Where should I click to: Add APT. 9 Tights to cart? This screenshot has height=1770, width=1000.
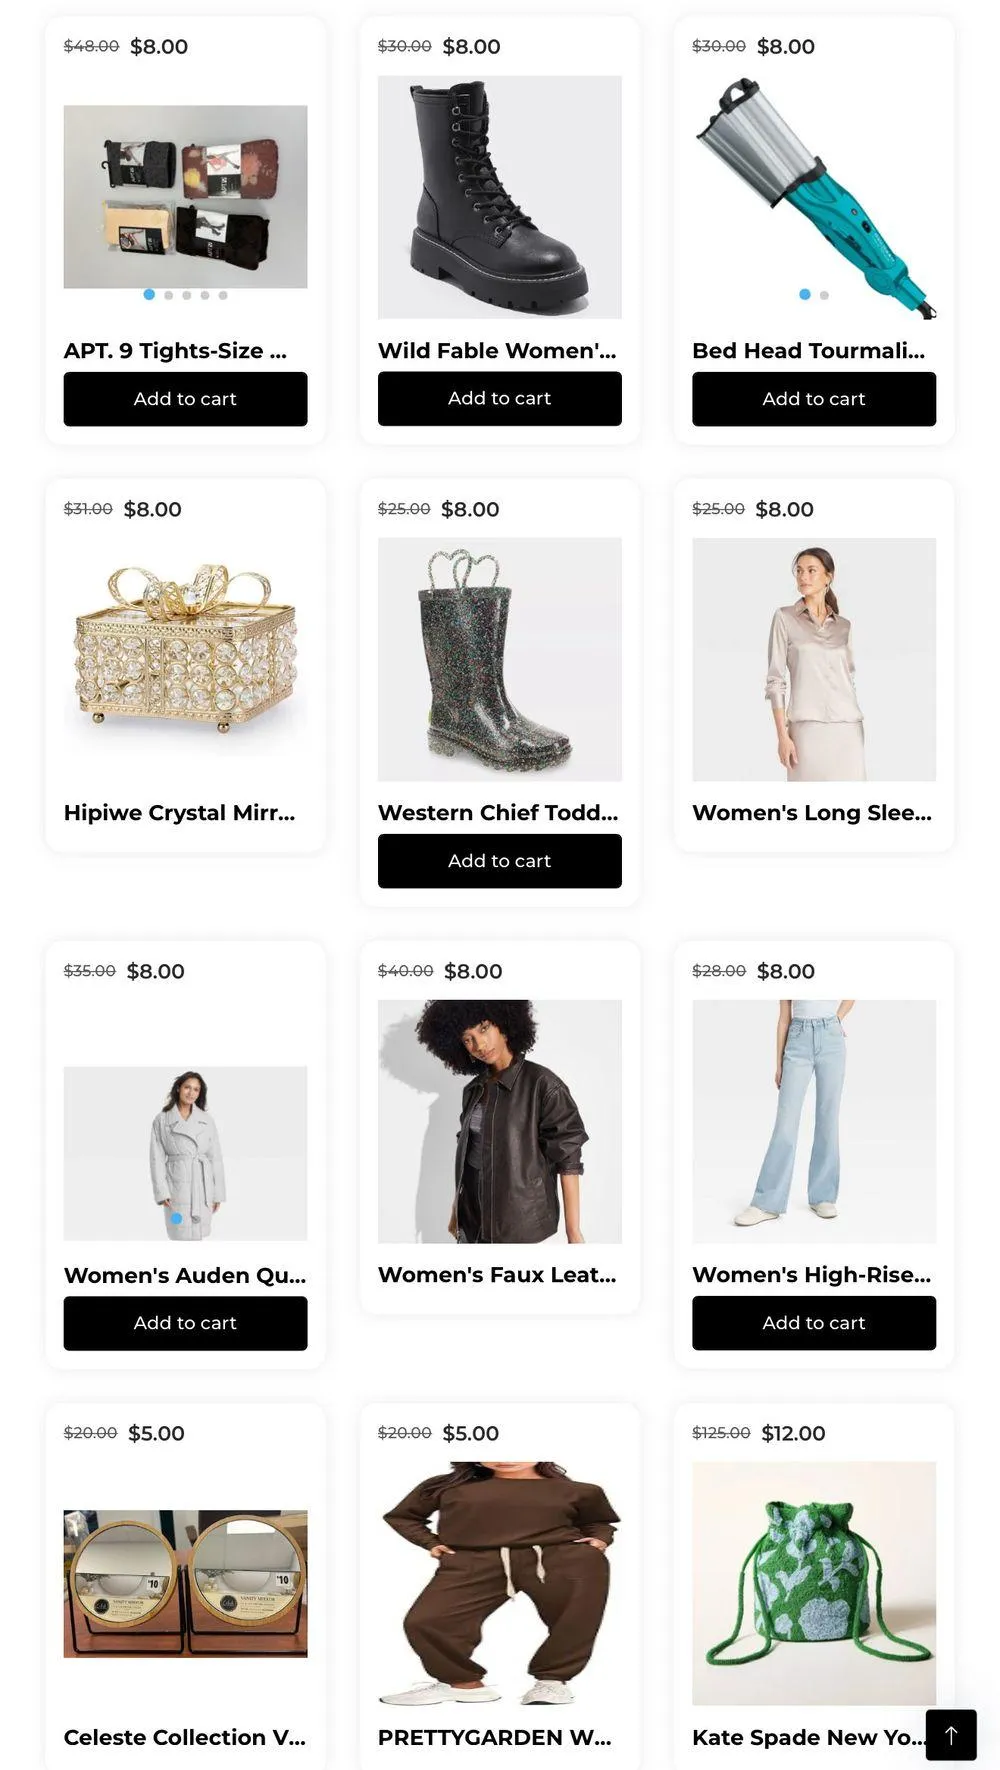(185, 399)
